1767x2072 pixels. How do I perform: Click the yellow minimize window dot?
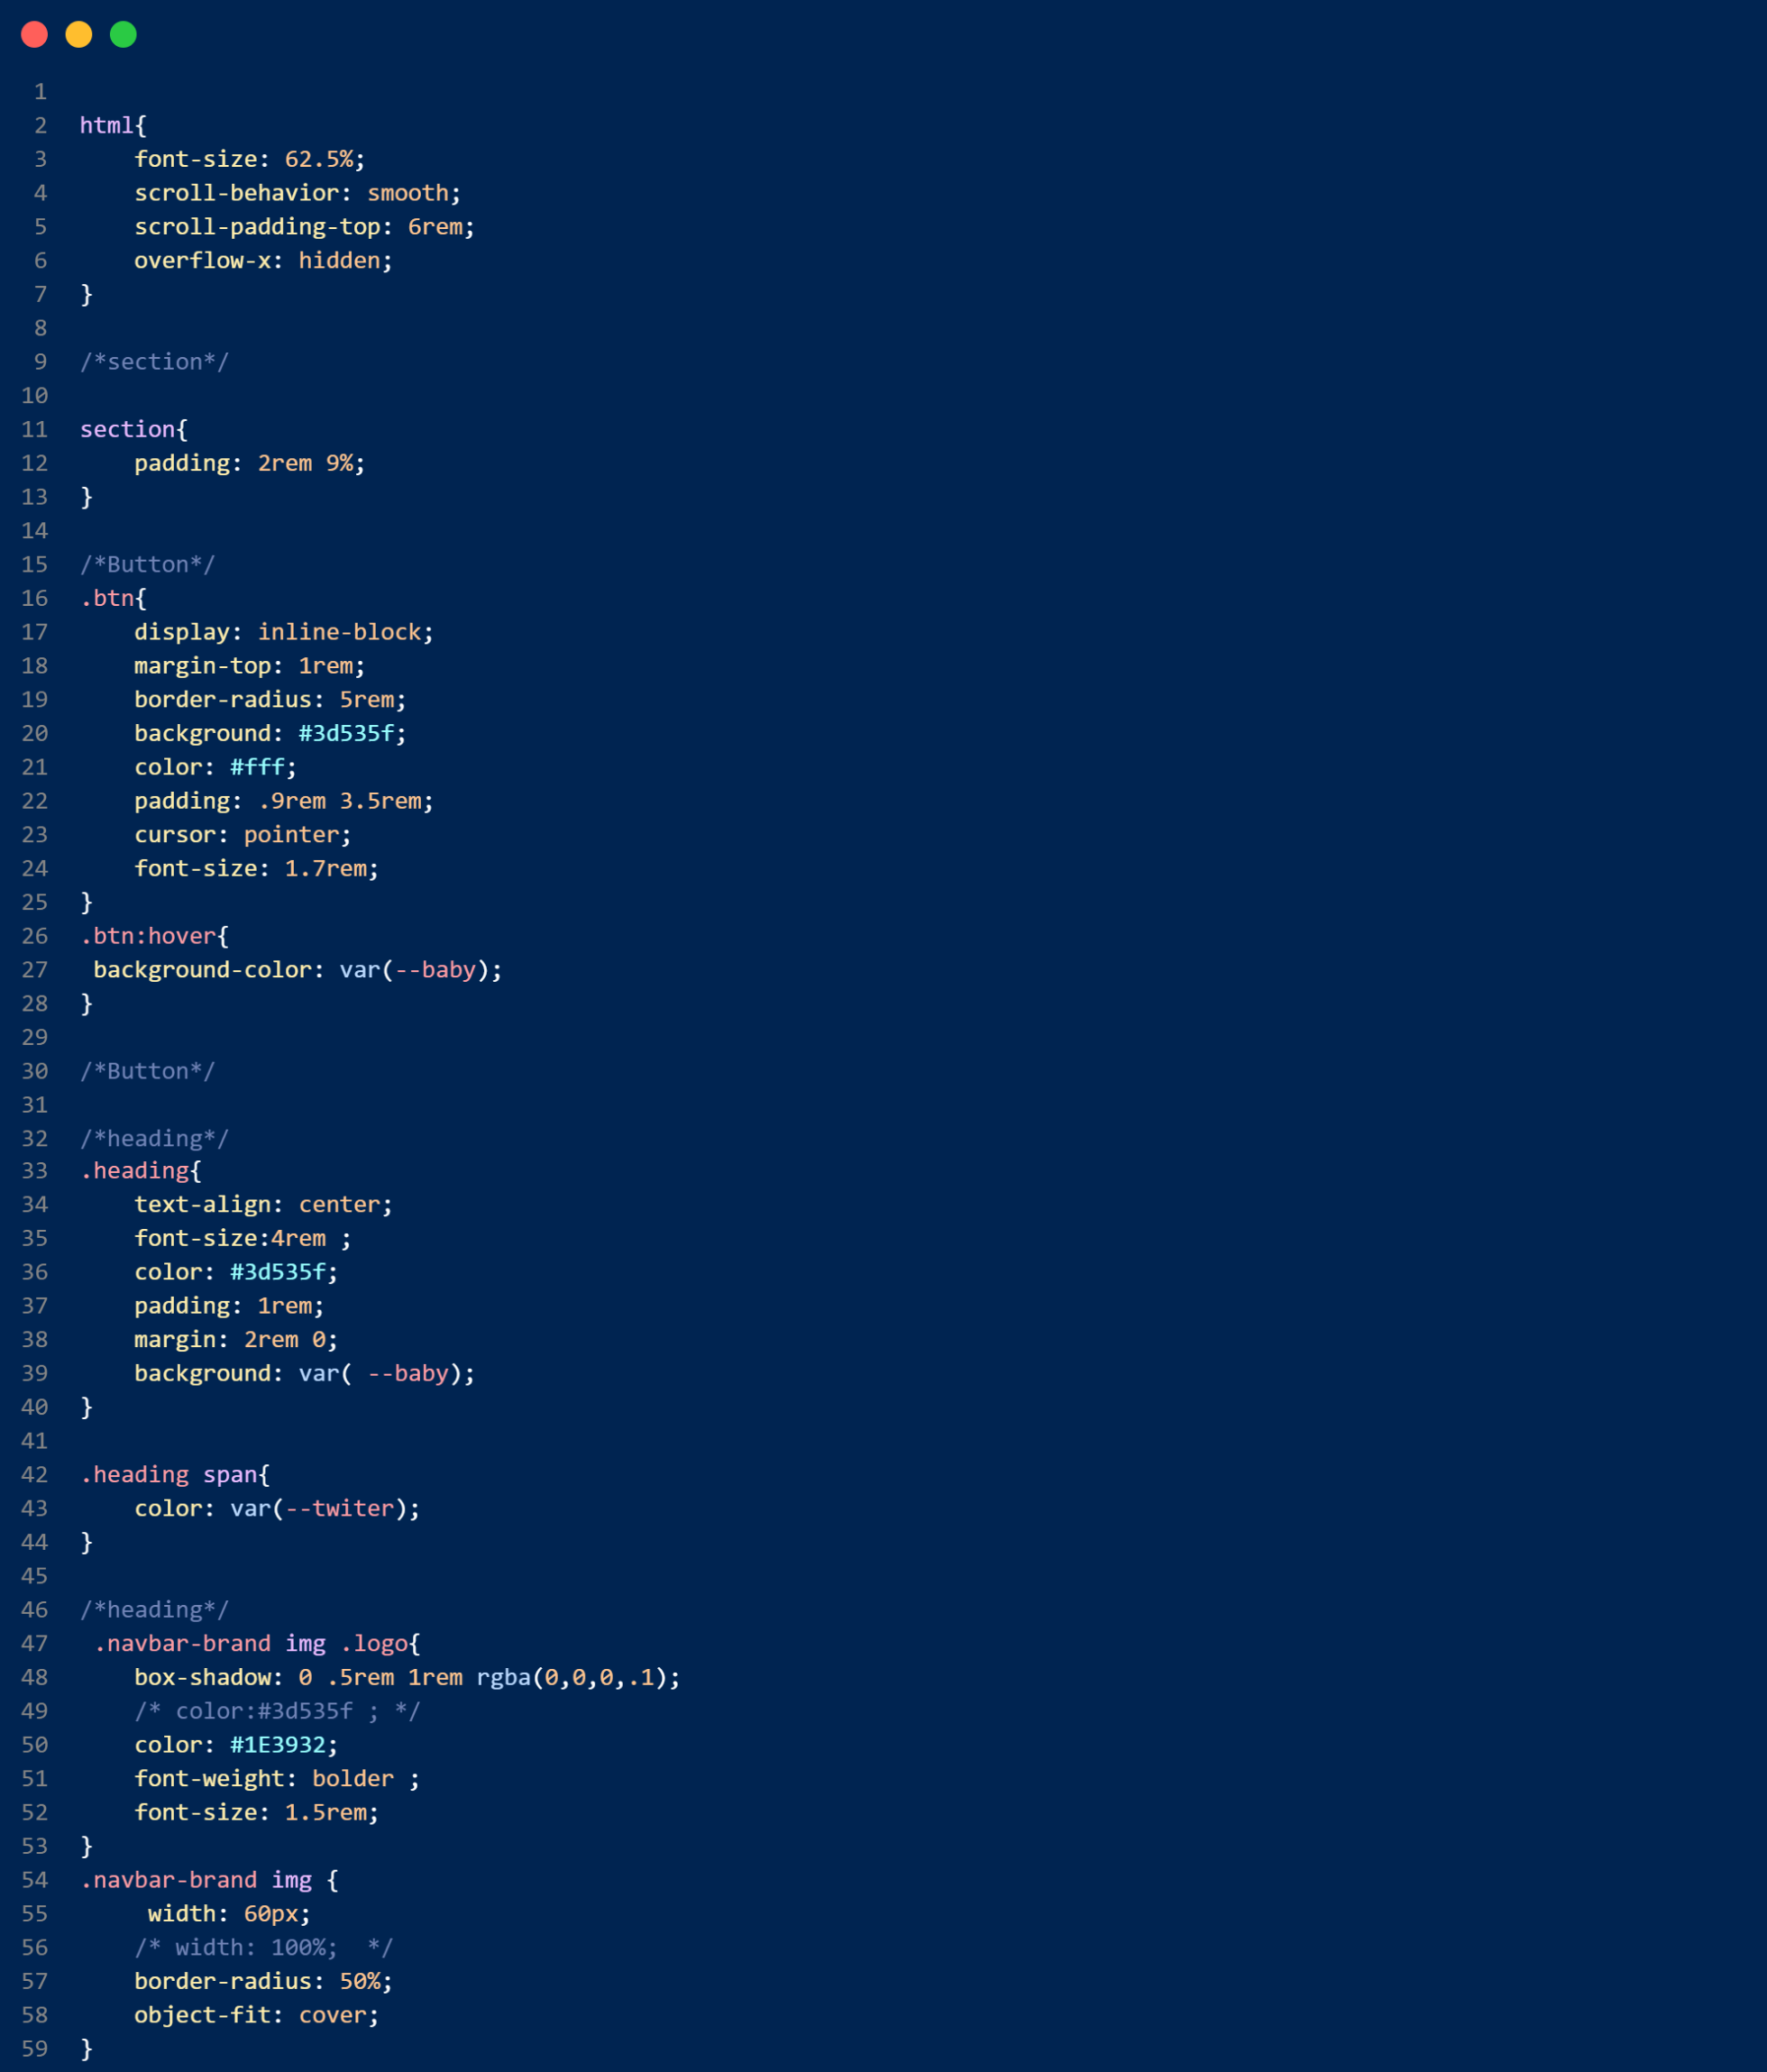click(79, 35)
